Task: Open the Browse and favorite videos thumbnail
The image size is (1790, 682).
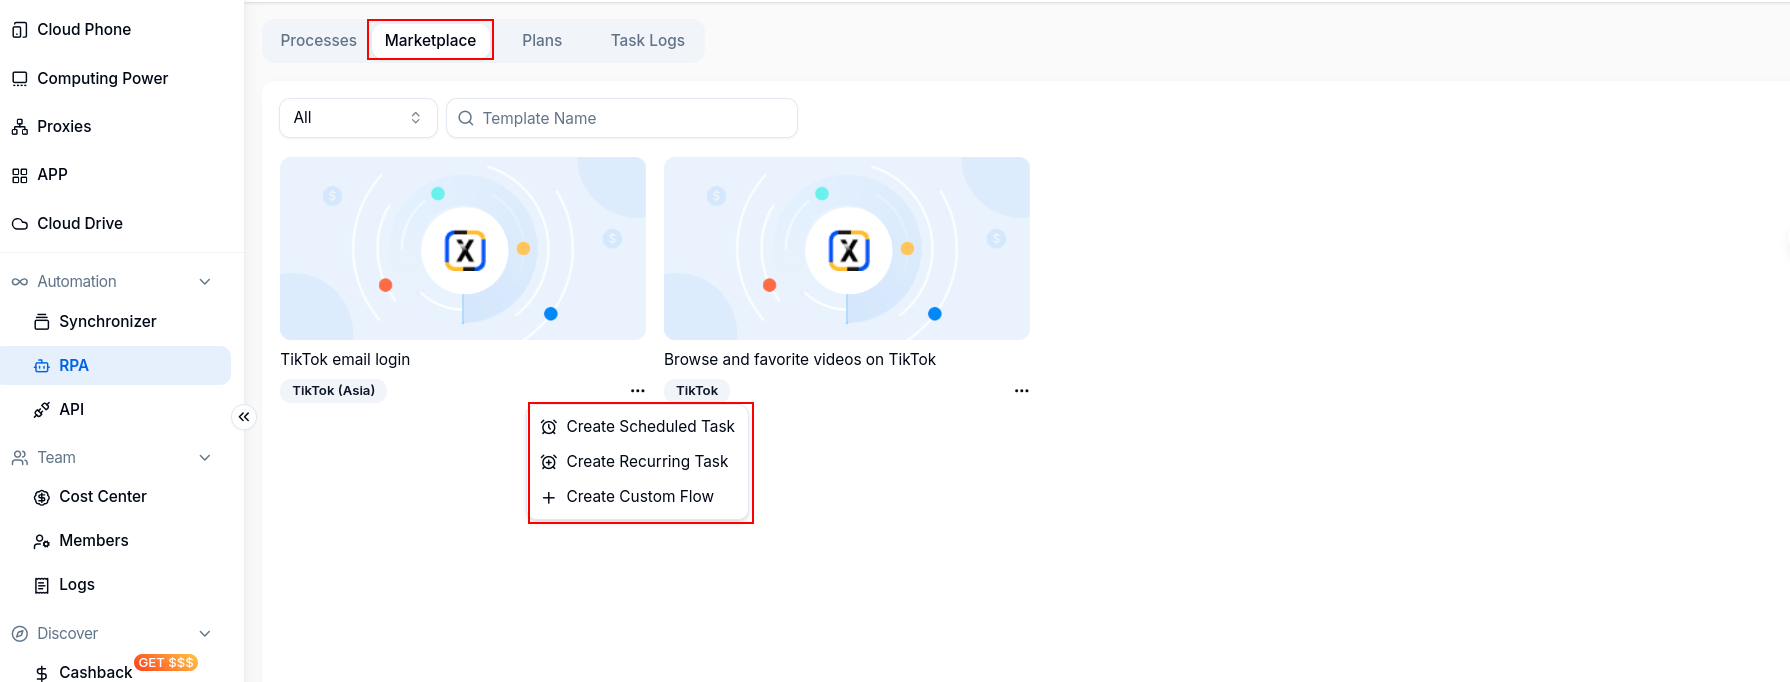Action: coord(847,248)
